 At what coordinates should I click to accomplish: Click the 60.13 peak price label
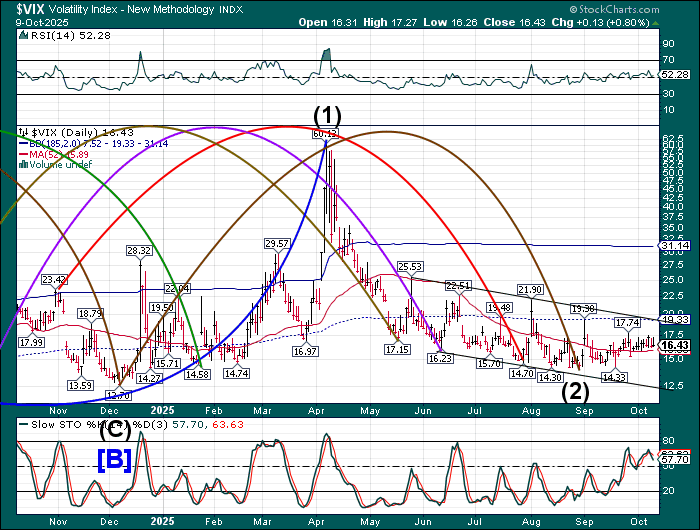pyautogui.click(x=324, y=133)
